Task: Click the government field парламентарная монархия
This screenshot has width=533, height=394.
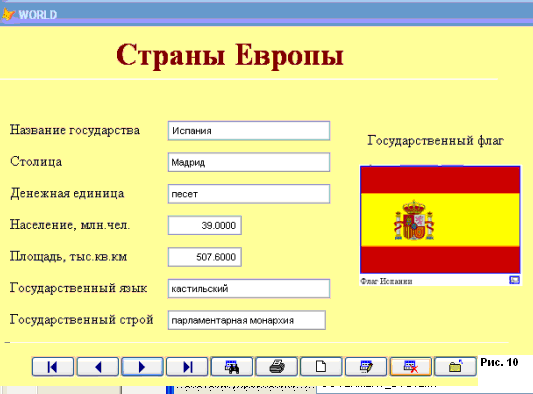Action: (x=247, y=320)
